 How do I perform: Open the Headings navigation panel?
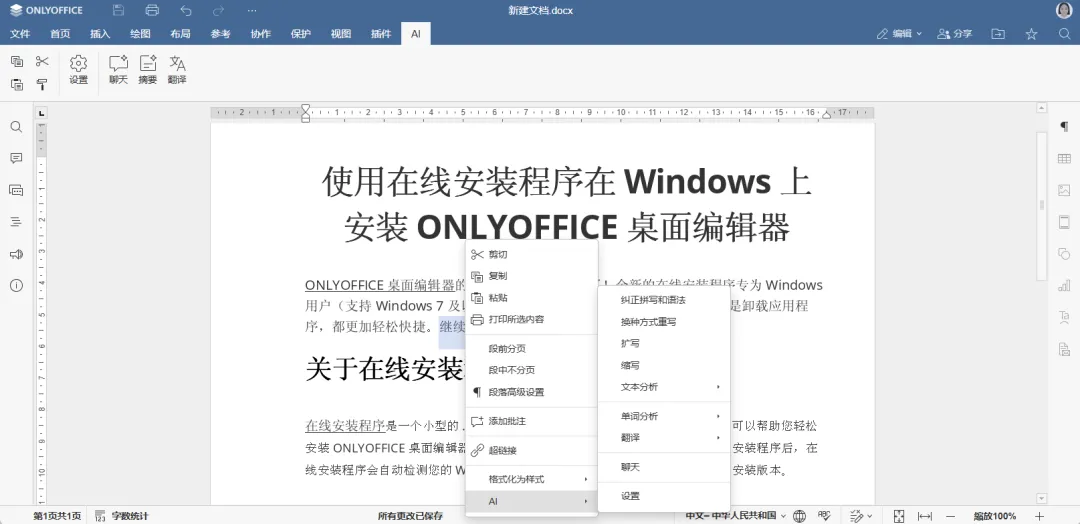[x=17, y=222]
